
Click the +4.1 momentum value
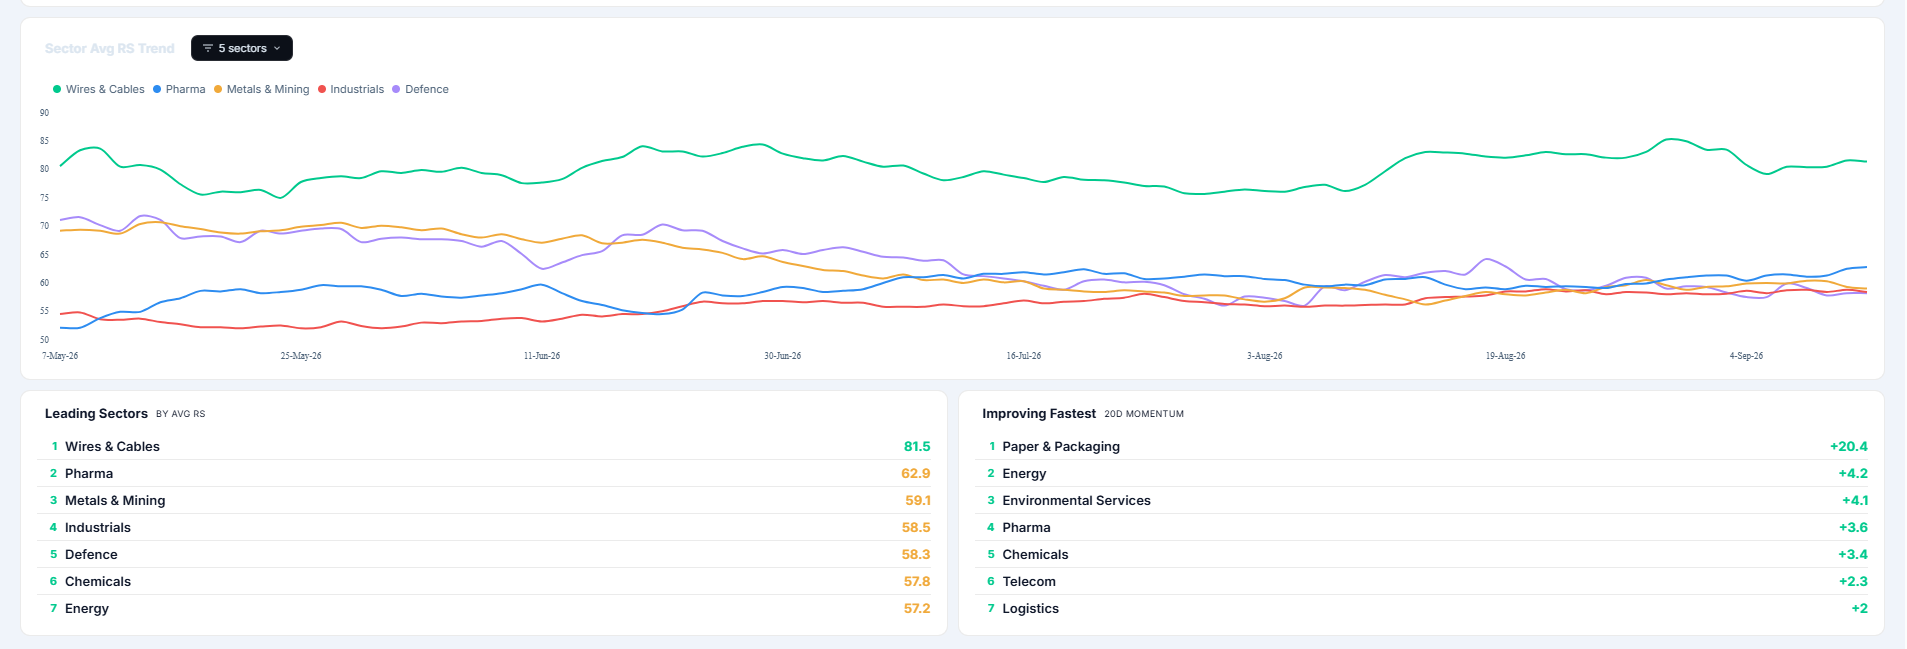1855,500
